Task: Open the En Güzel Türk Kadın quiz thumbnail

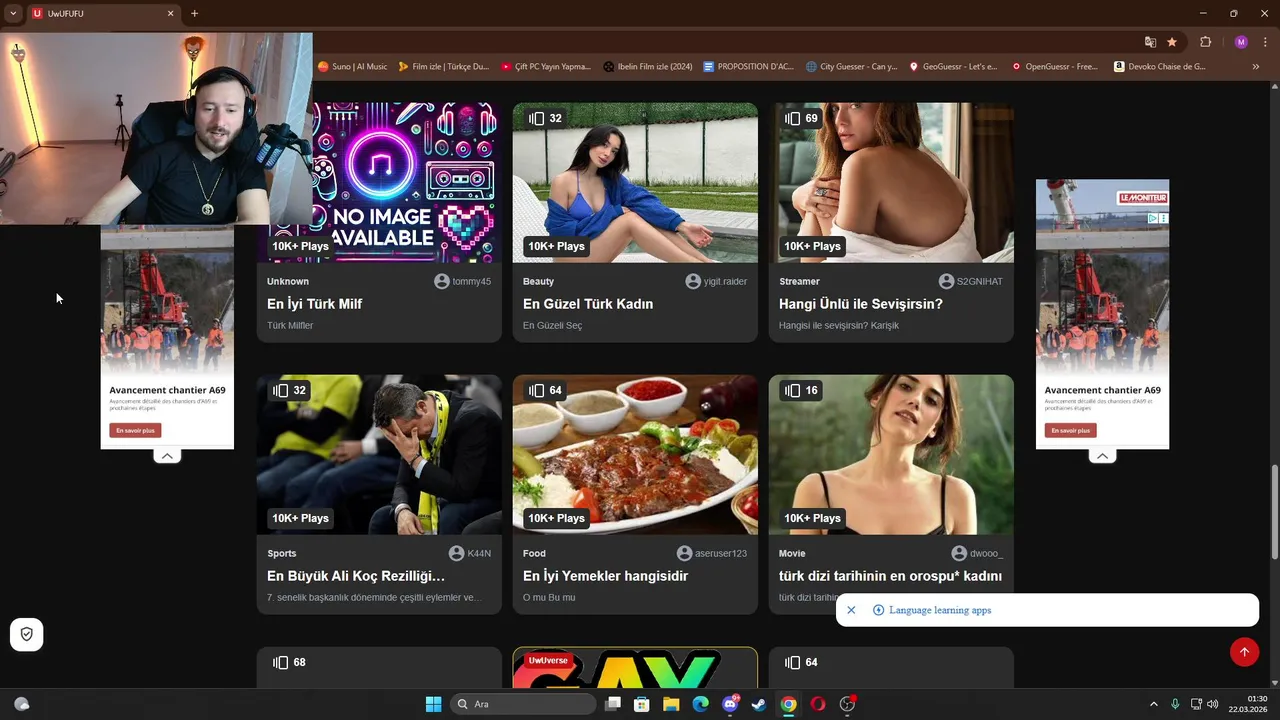Action: click(635, 182)
